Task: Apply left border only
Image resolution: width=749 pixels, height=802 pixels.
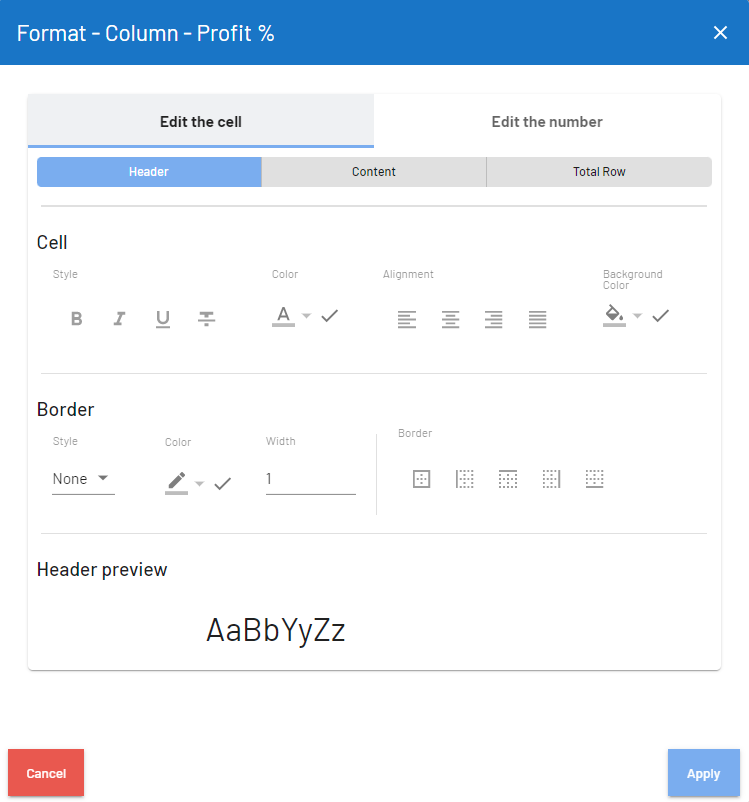Action: 465,479
